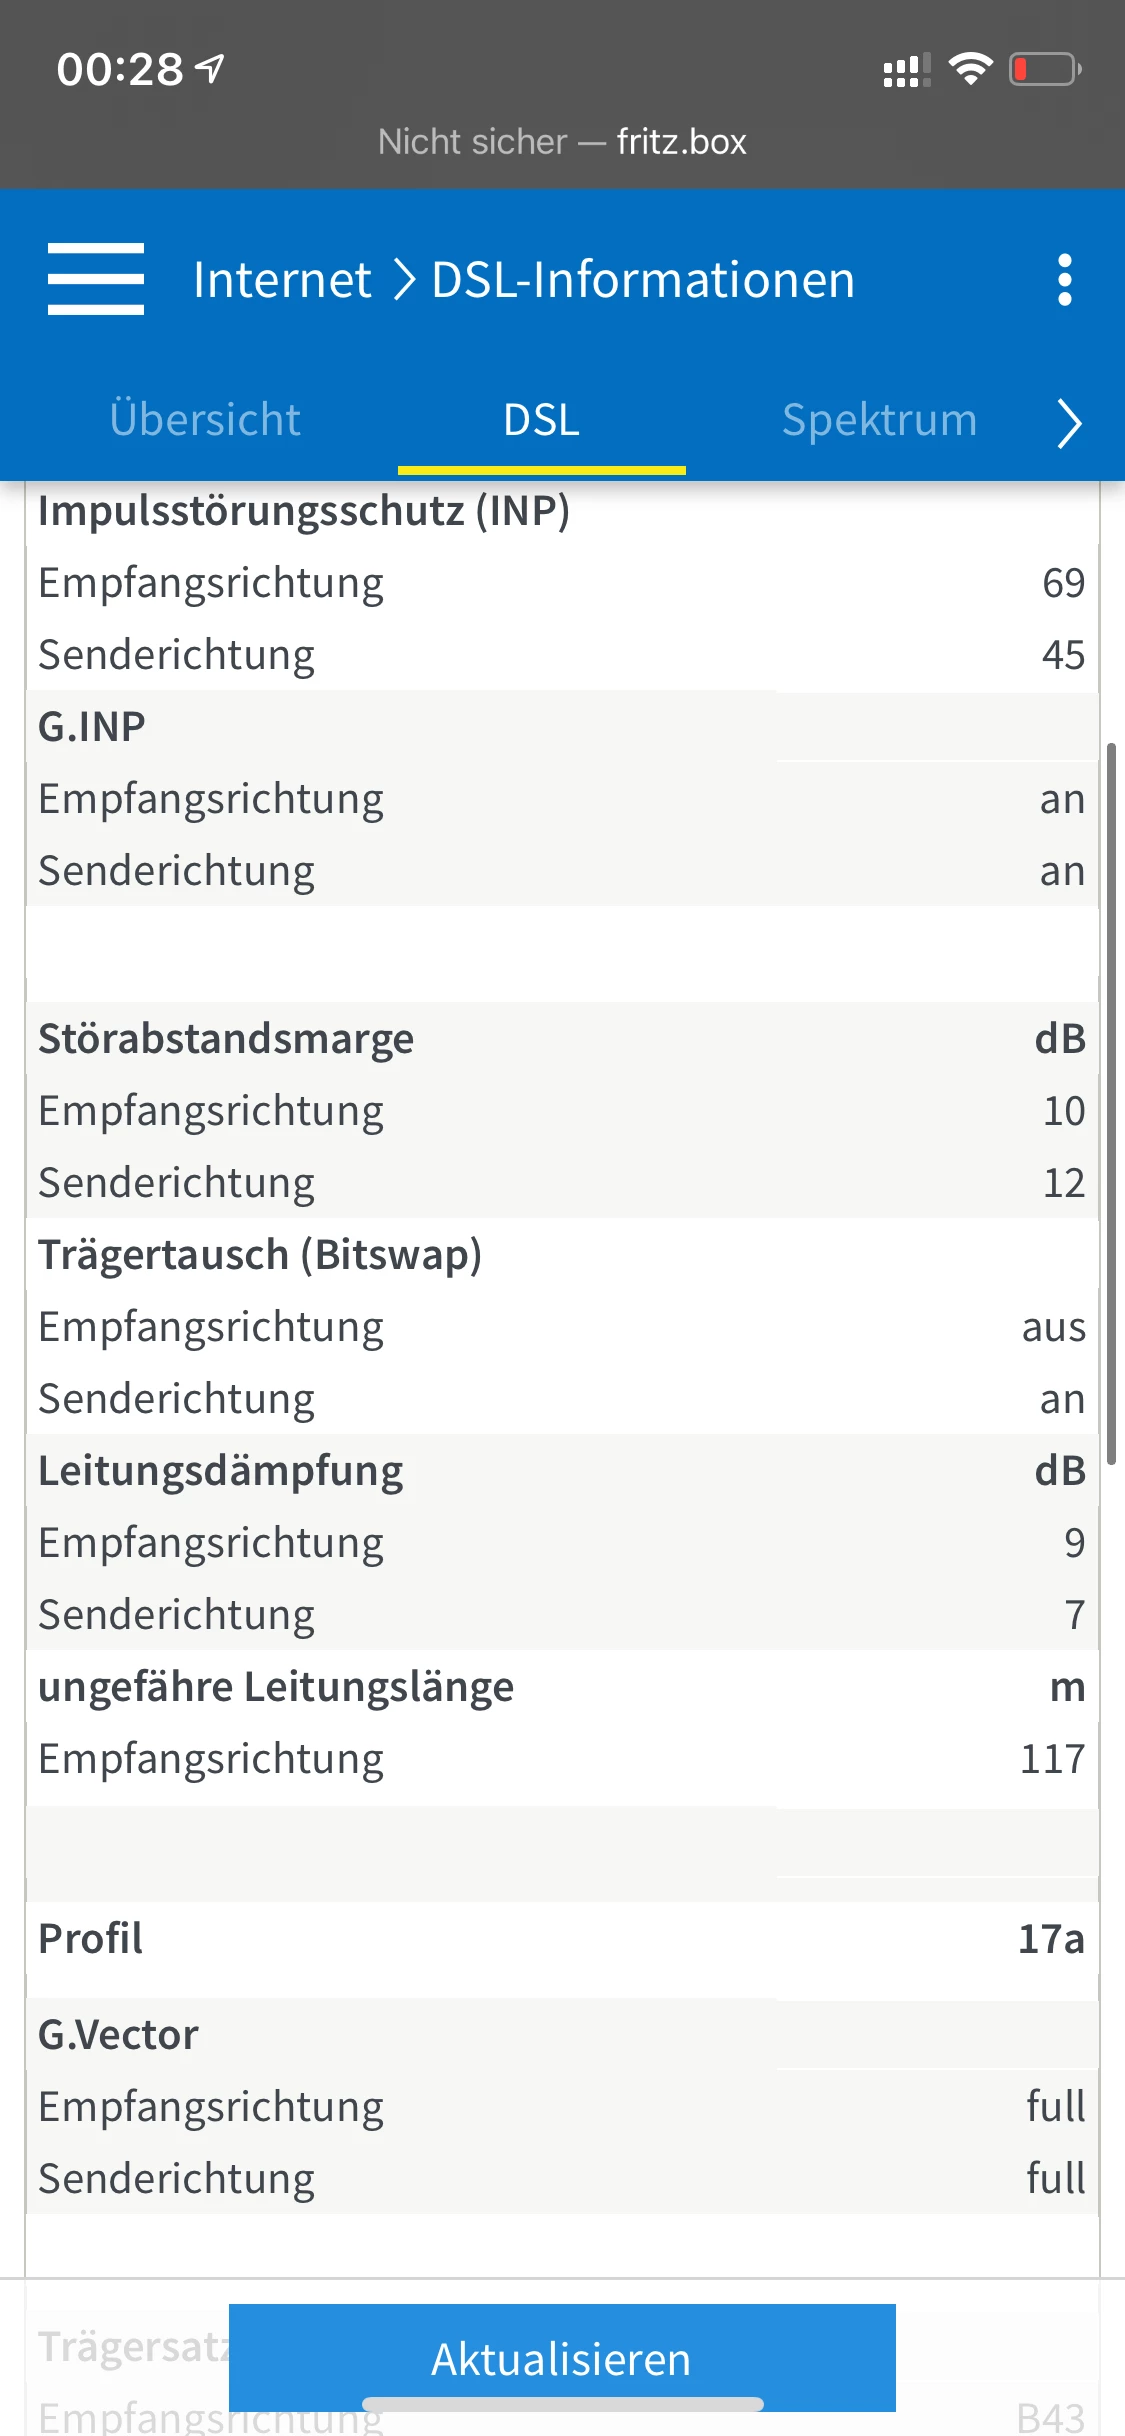The width and height of the screenshot is (1125, 2436).
Task: Open the three-dot options menu
Action: point(1064,280)
